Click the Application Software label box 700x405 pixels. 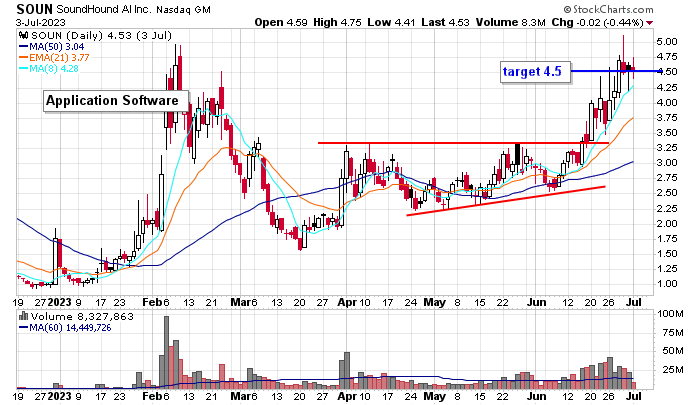(x=116, y=101)
